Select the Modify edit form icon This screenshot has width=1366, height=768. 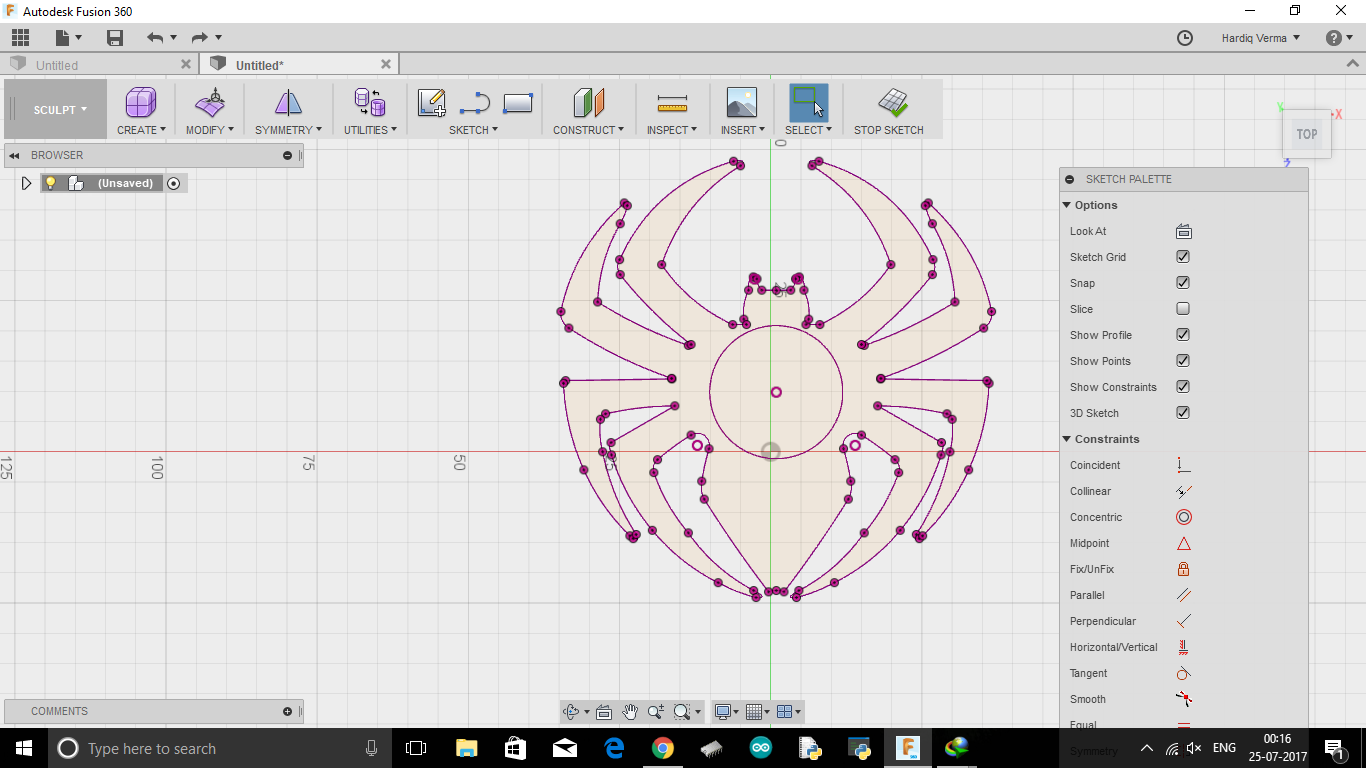pyautogui.click(x=210, y=102)
